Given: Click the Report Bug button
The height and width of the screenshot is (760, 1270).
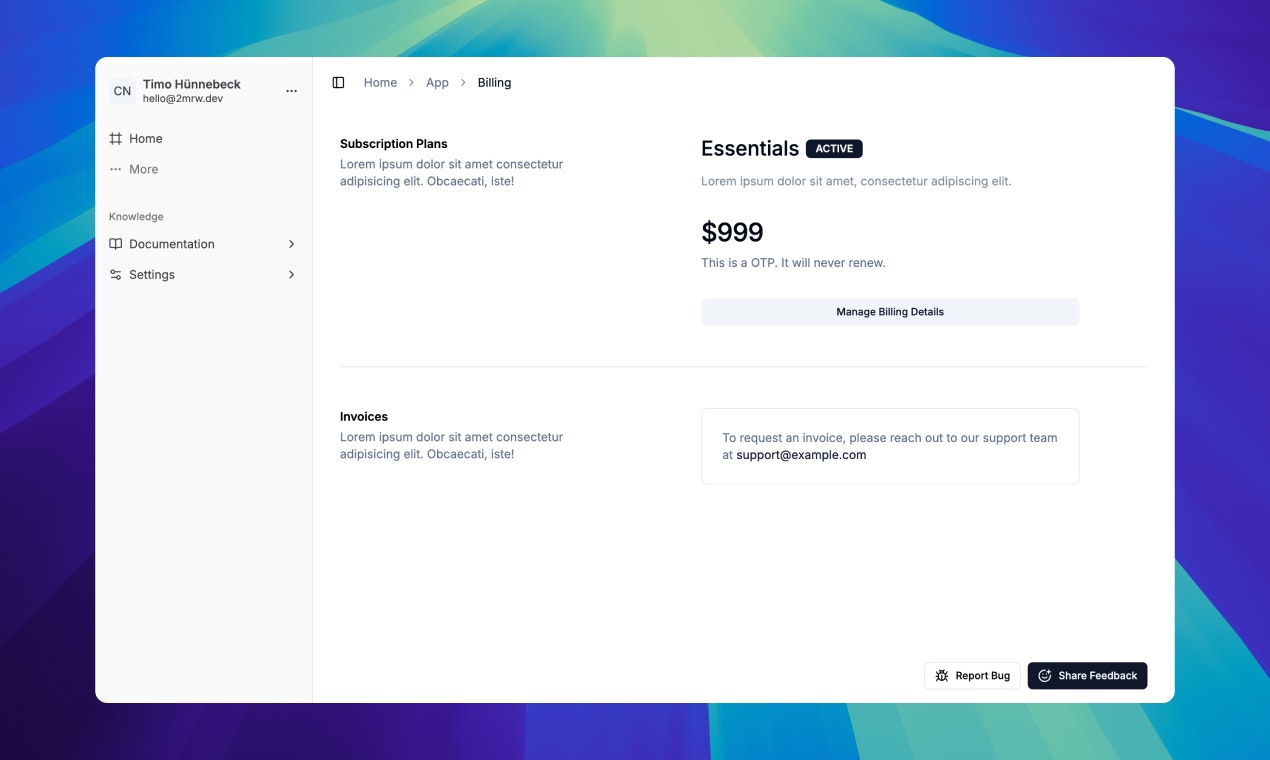Looking at the screenshot, I should click(x=972, y=676).
